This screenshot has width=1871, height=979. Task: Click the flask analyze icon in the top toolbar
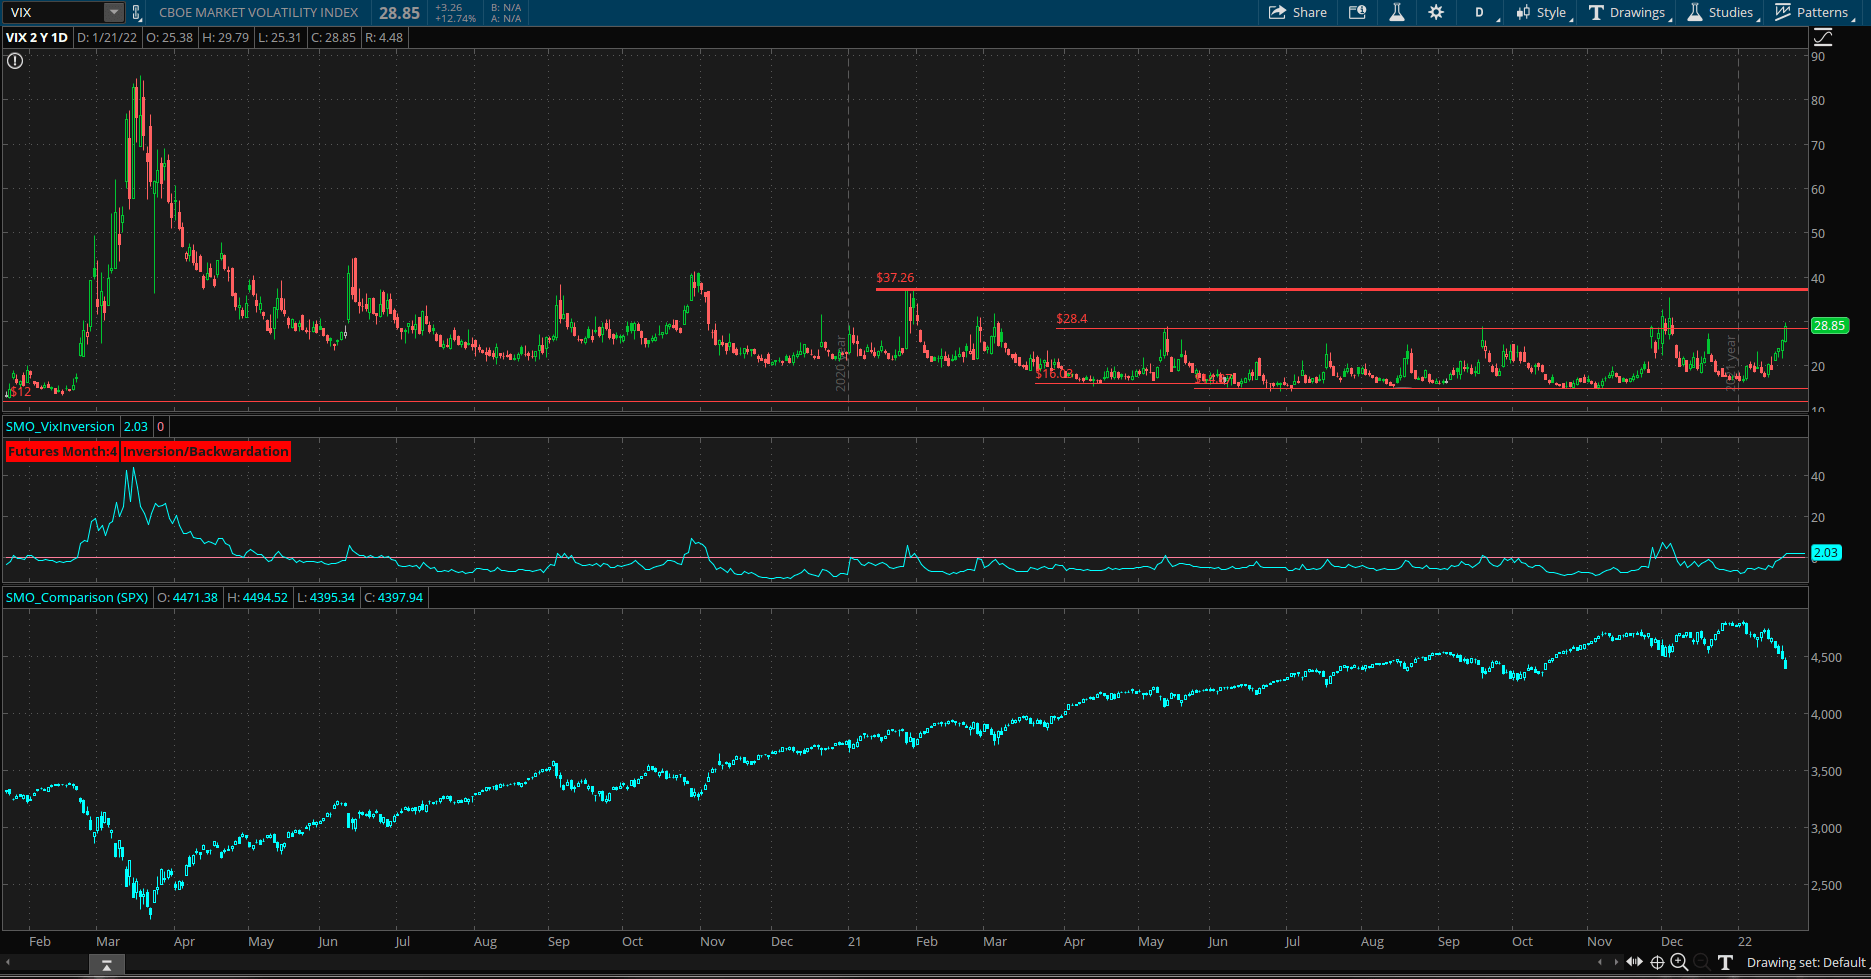click(1396, 12)
